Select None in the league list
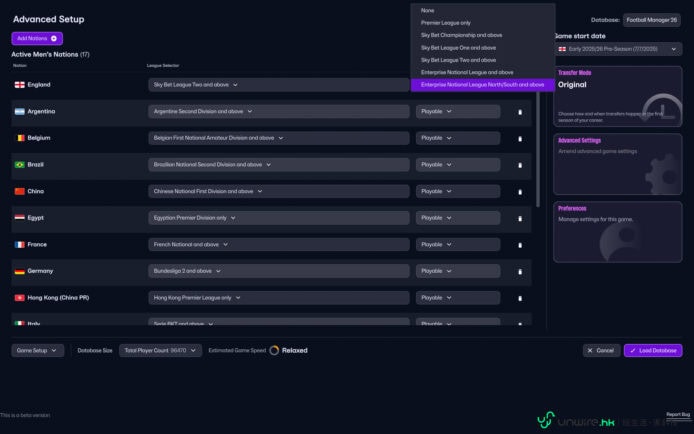This screenshot has height=434, width=694. [x=482, y=10]
